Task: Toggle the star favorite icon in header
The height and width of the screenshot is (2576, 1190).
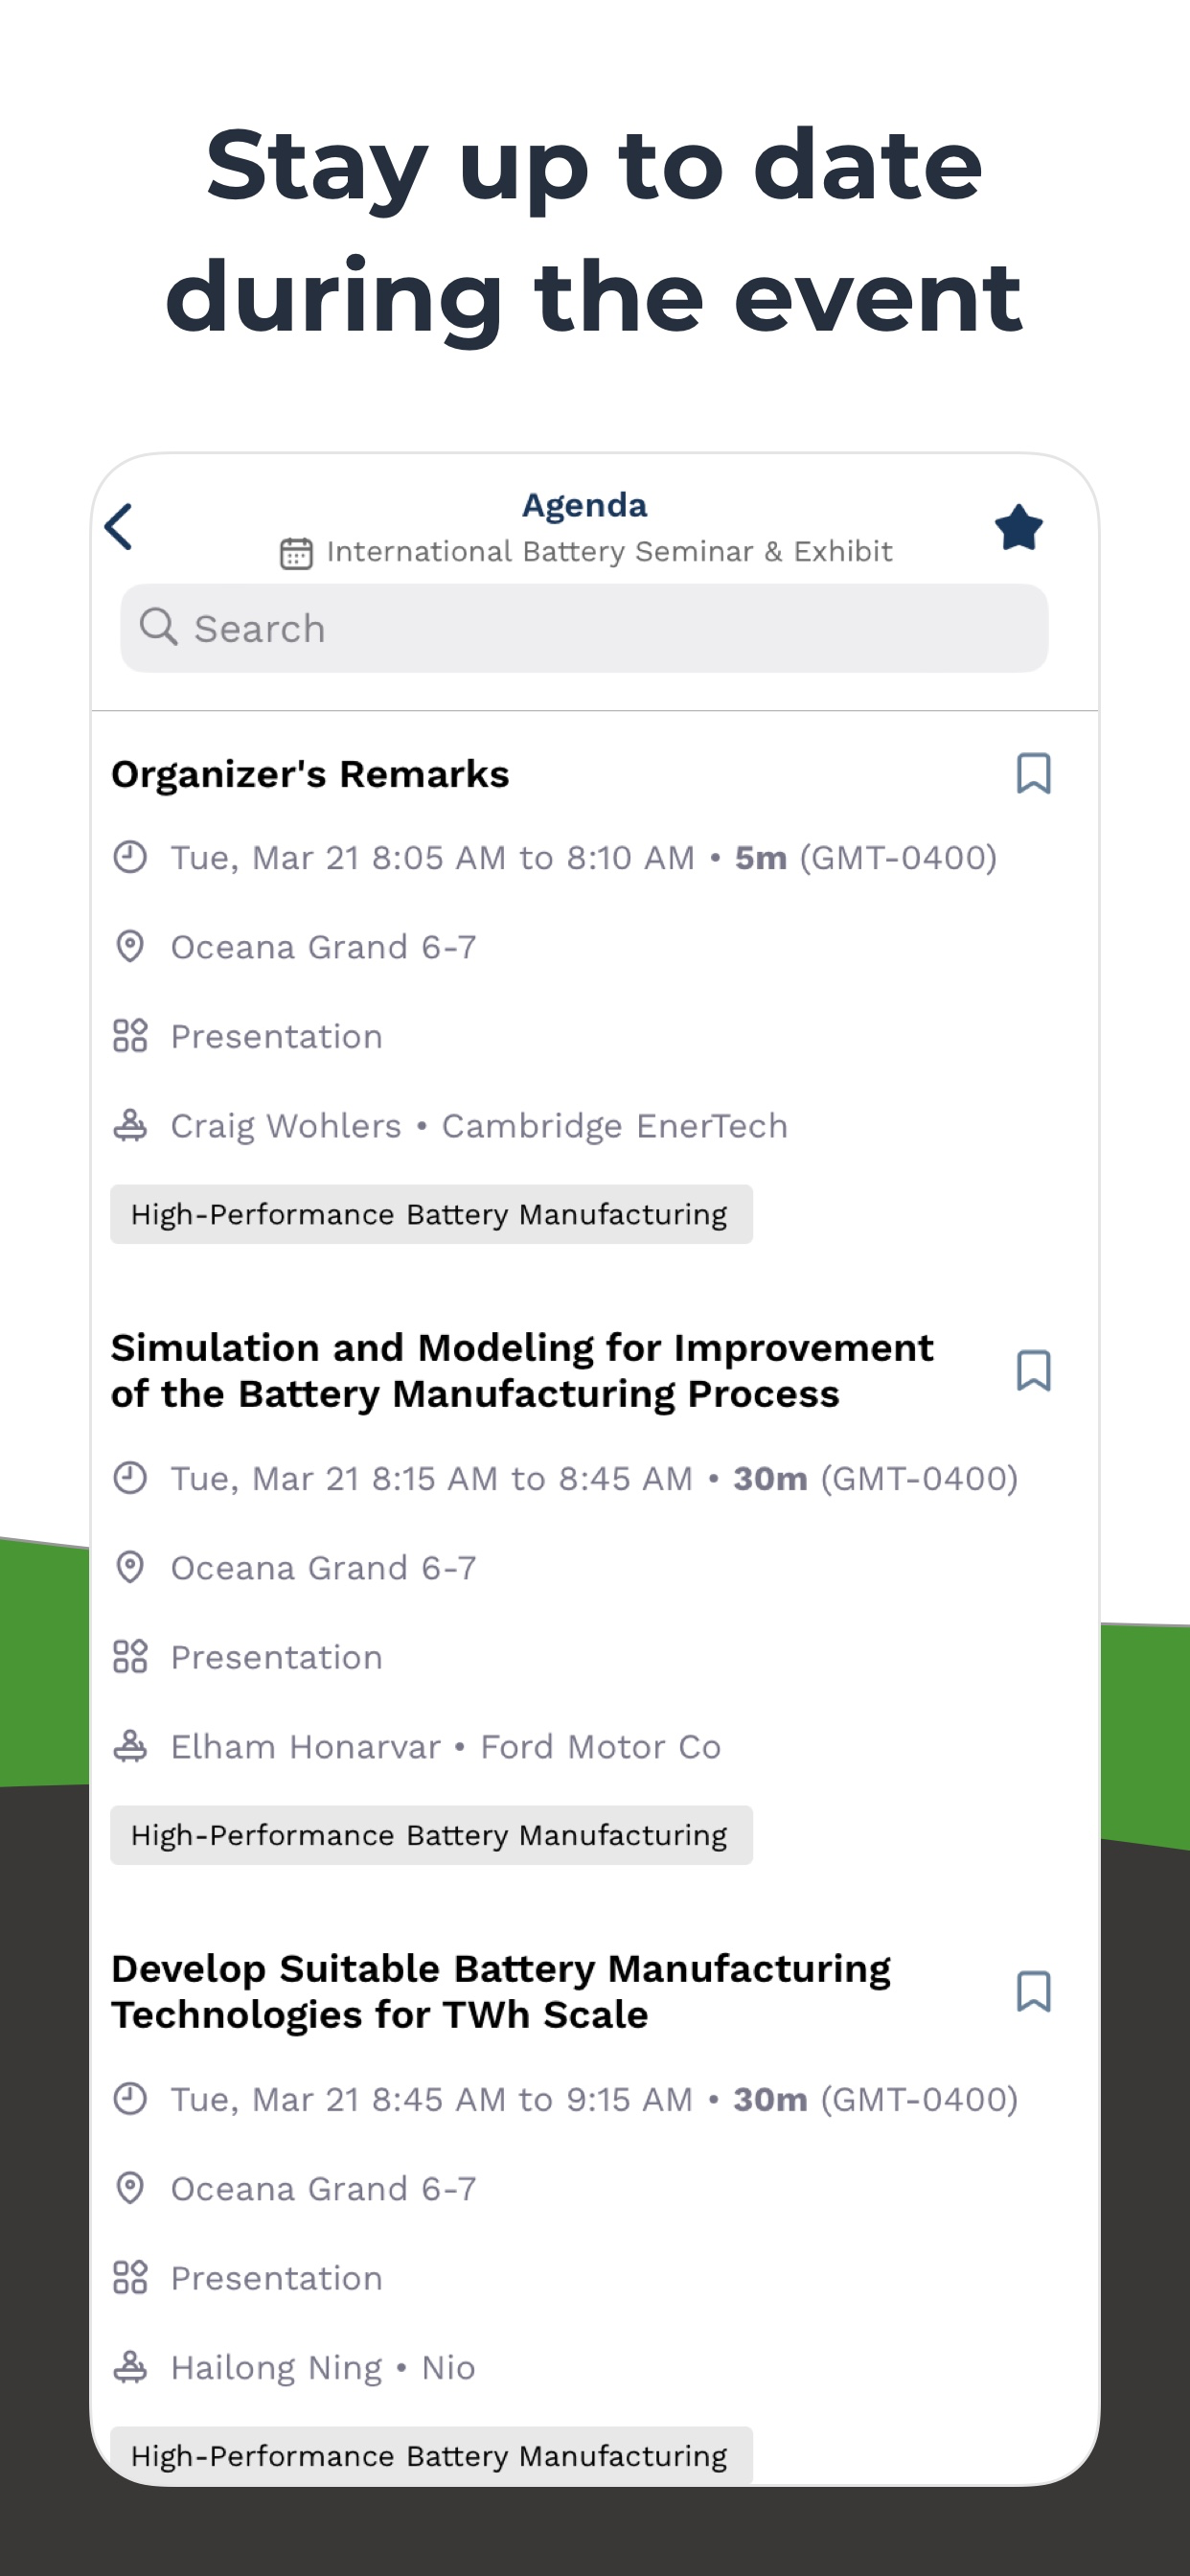Action: pyautogui.click(x=1018, y=527)
